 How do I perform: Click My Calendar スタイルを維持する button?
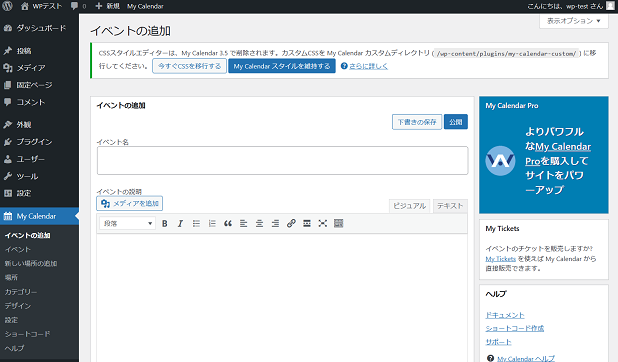pyautogui.click(x=282, y=66)
